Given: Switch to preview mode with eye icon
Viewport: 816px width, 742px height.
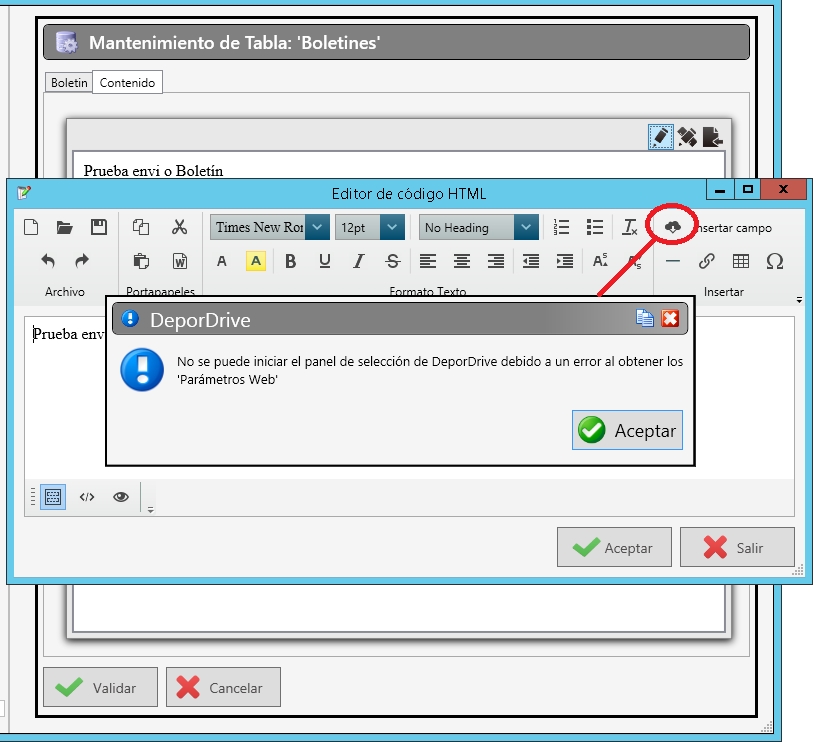Looking at the screenshot, I should [x=121, y=497].
